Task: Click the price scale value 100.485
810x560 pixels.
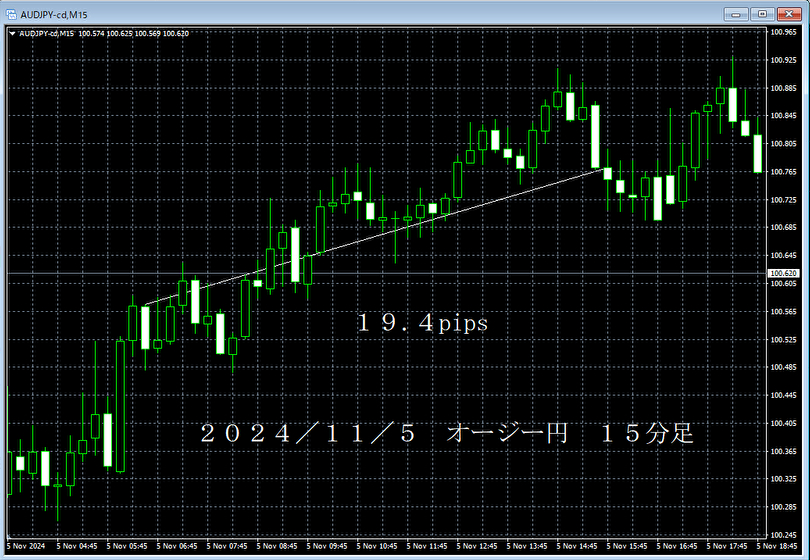Action: [x=783, y=367]
